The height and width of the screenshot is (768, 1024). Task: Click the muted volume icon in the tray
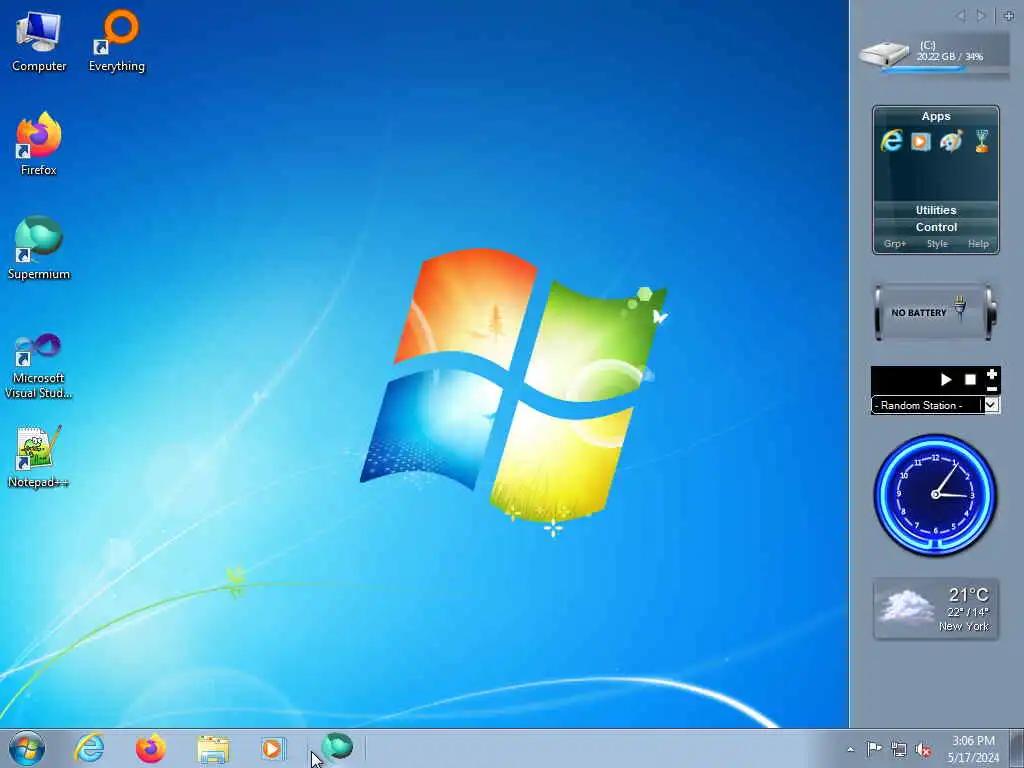(923, 749)
